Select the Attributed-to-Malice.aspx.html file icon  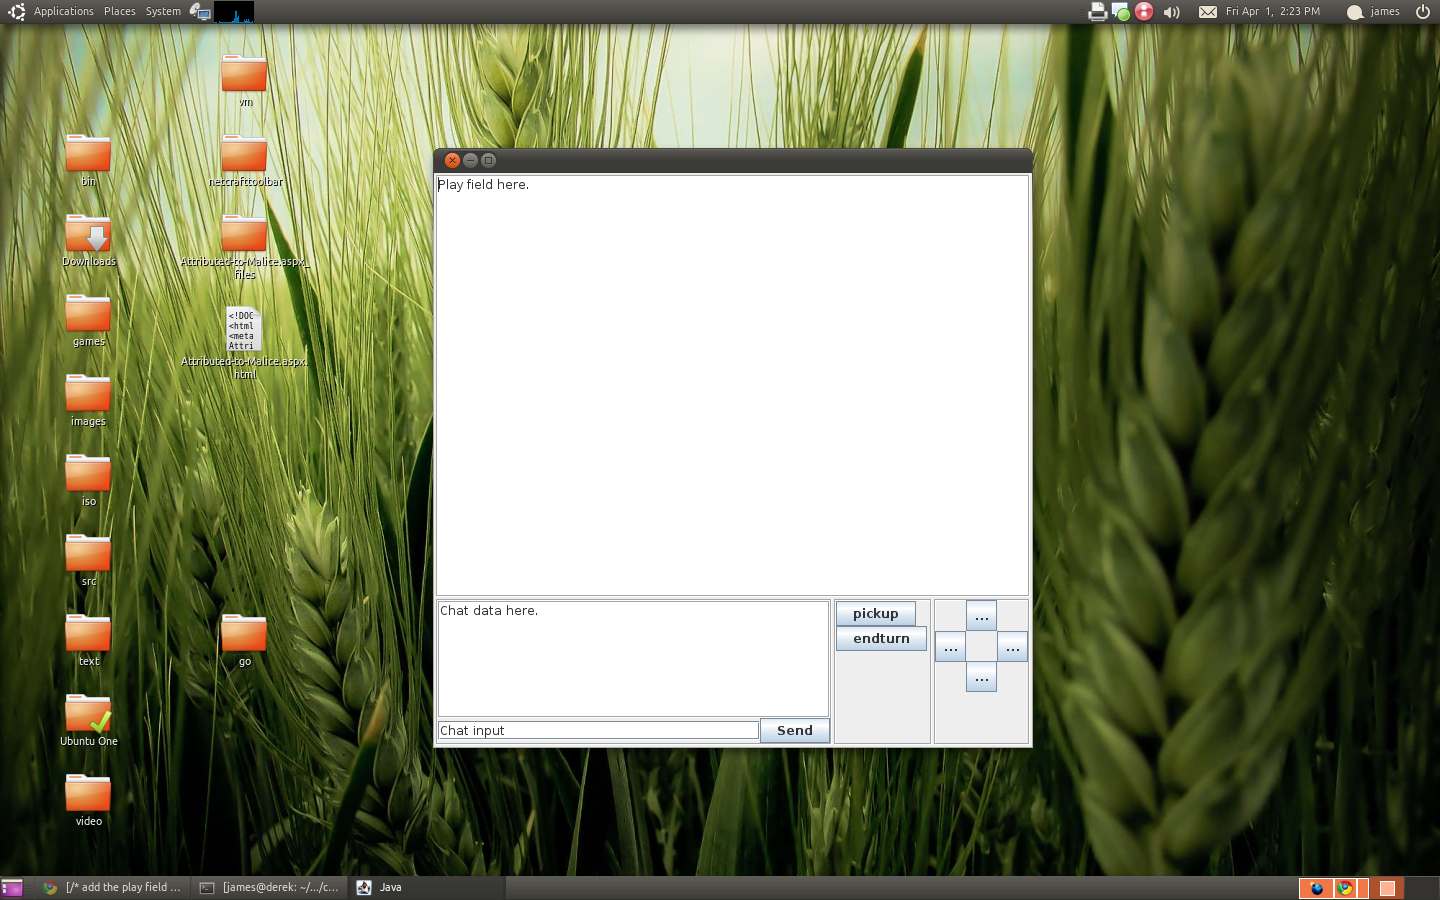coord(244,329)
